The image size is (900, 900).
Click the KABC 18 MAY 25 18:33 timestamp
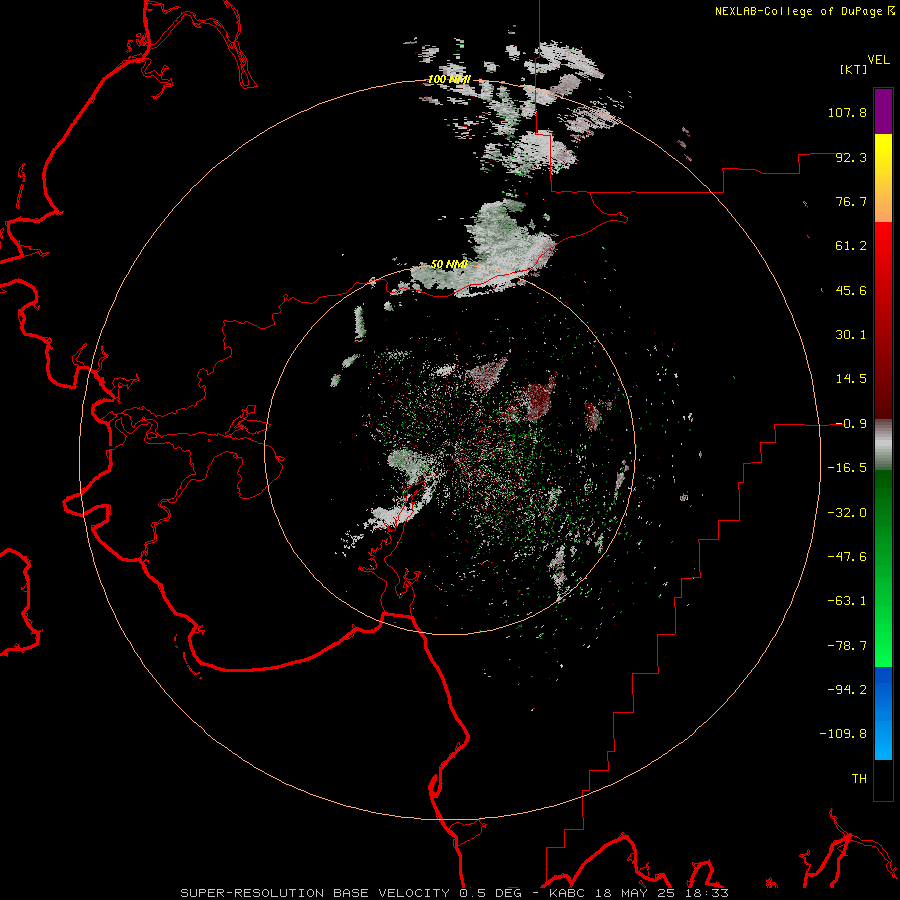[x=639, y=893]
